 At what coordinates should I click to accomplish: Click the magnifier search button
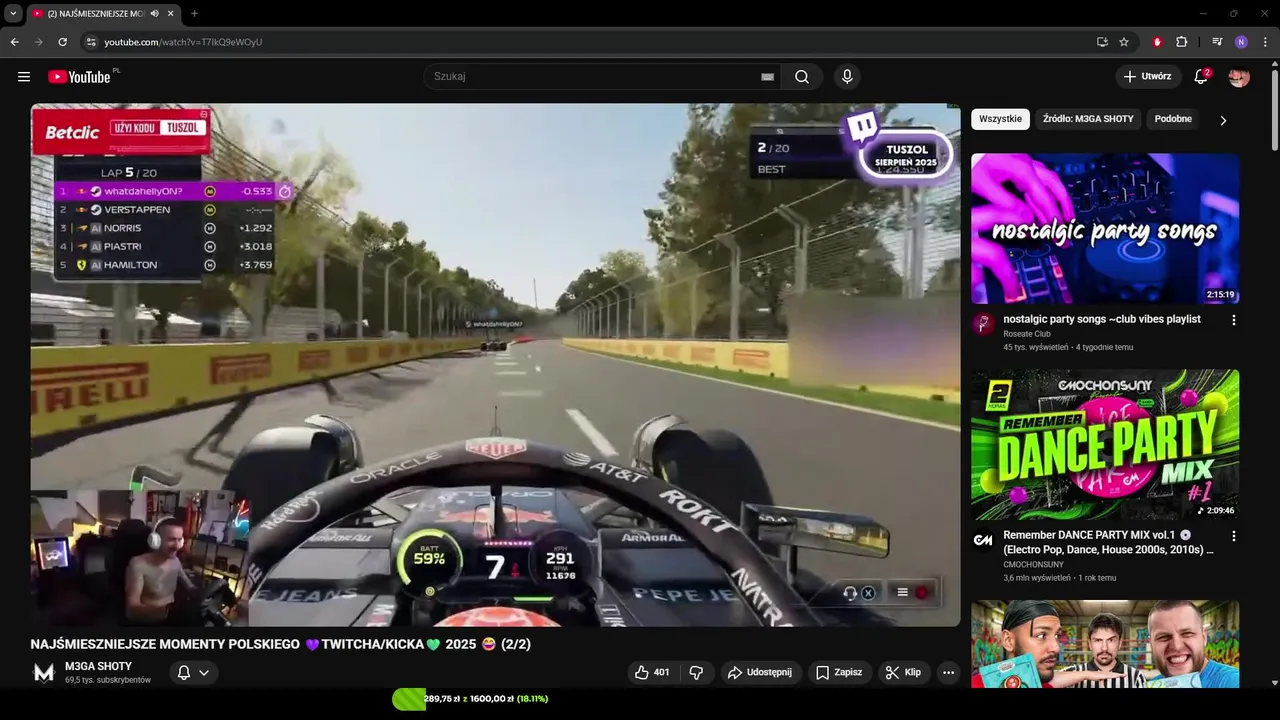[x=802, y=77]
